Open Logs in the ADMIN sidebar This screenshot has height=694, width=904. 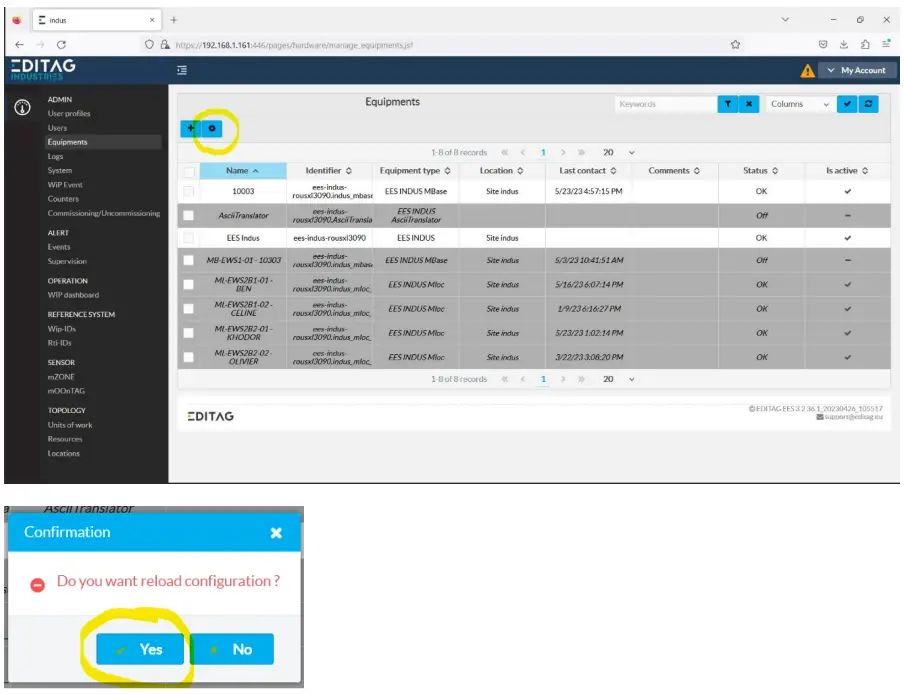click(x=56, y=157)
